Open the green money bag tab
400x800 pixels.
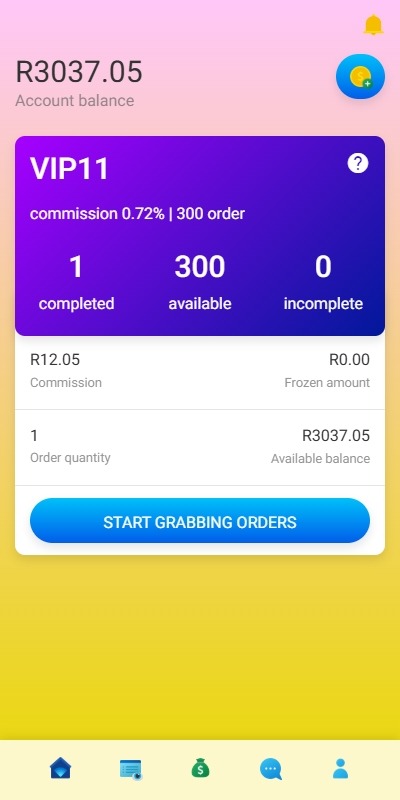200,768
